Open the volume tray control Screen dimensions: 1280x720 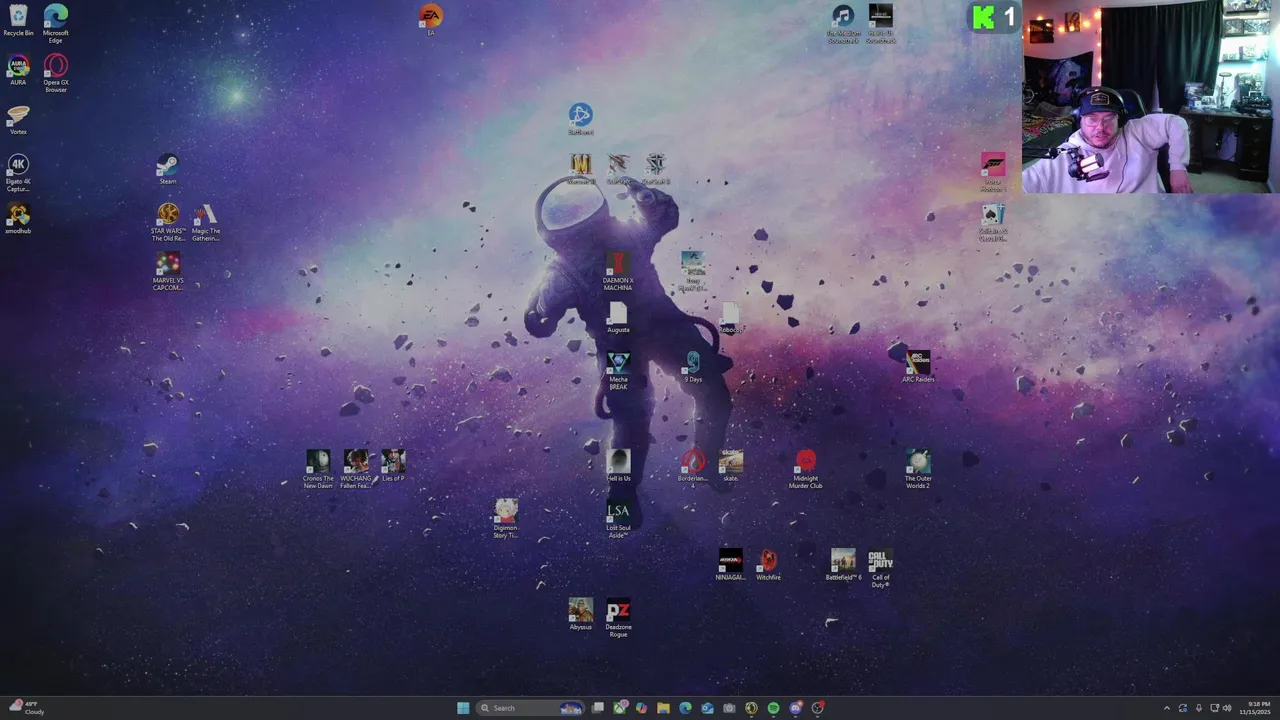1227,708
